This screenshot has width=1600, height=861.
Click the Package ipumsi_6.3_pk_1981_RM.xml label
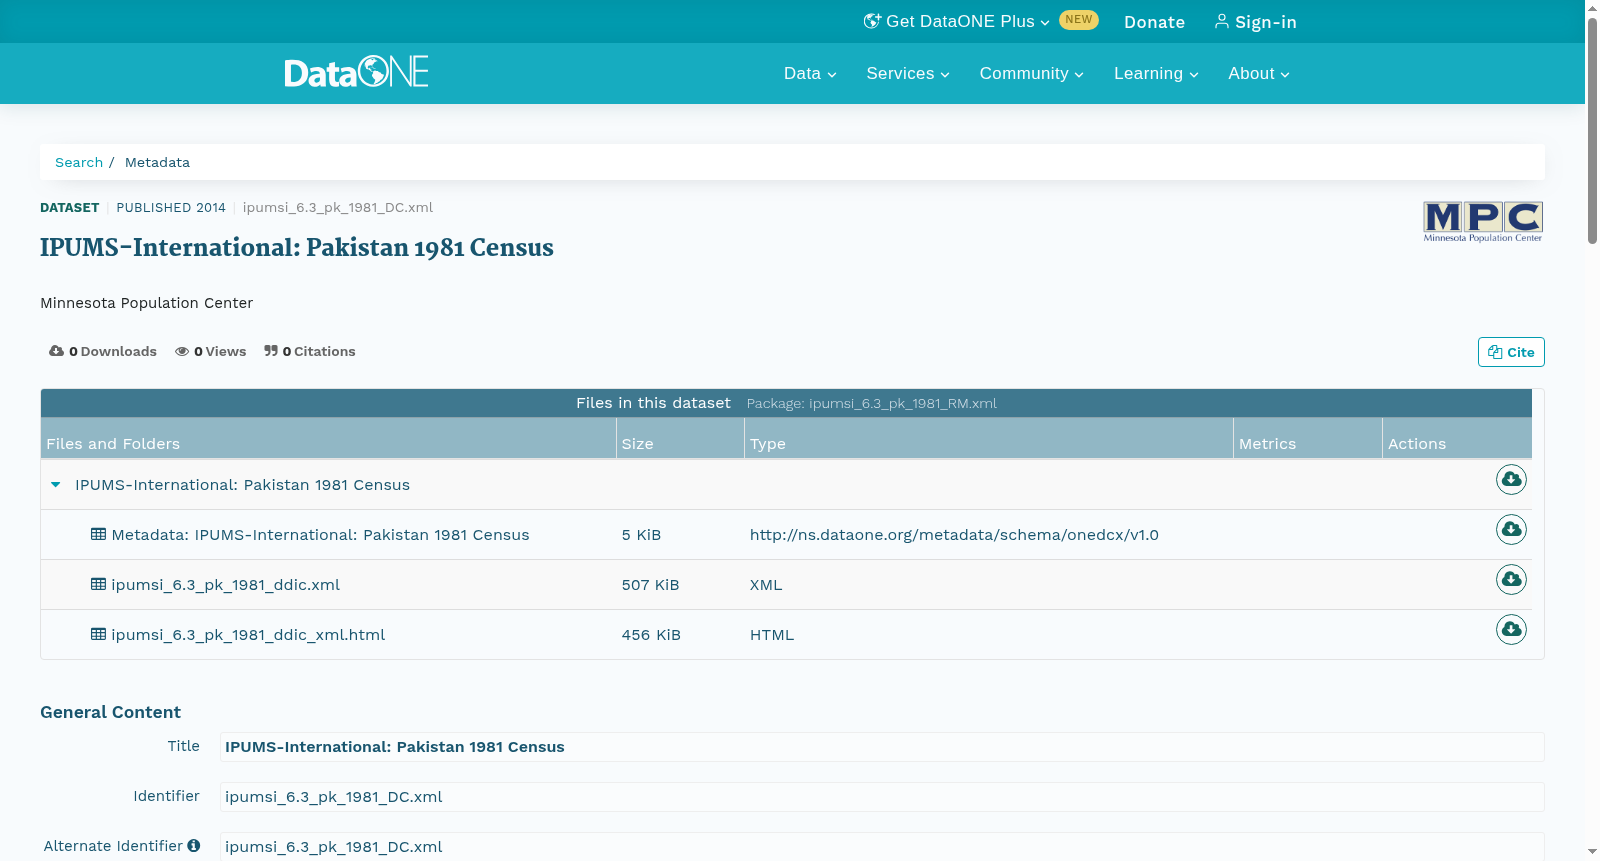(x=872, y=403)
